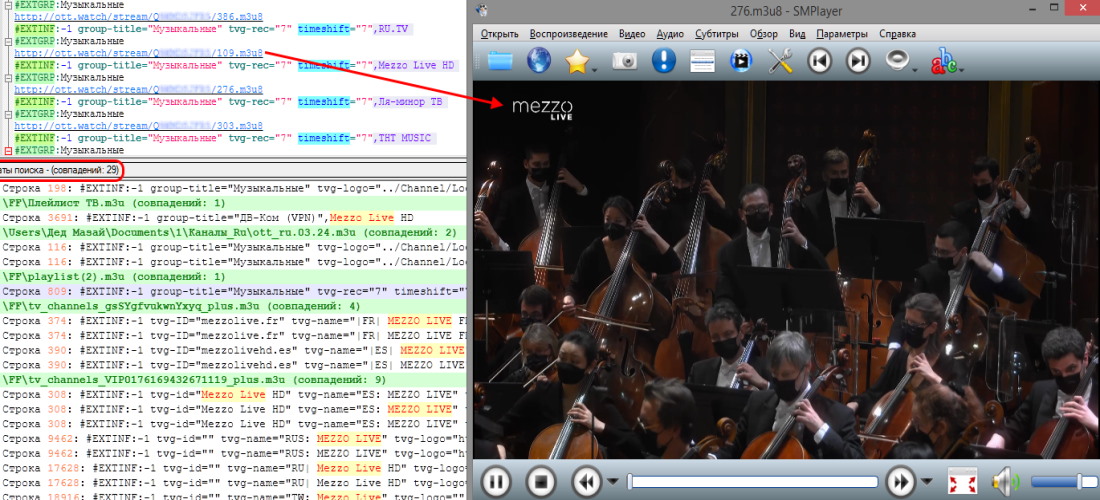Click the orchestra video display area
The image size is (1100, 500).
pos(786,270)
